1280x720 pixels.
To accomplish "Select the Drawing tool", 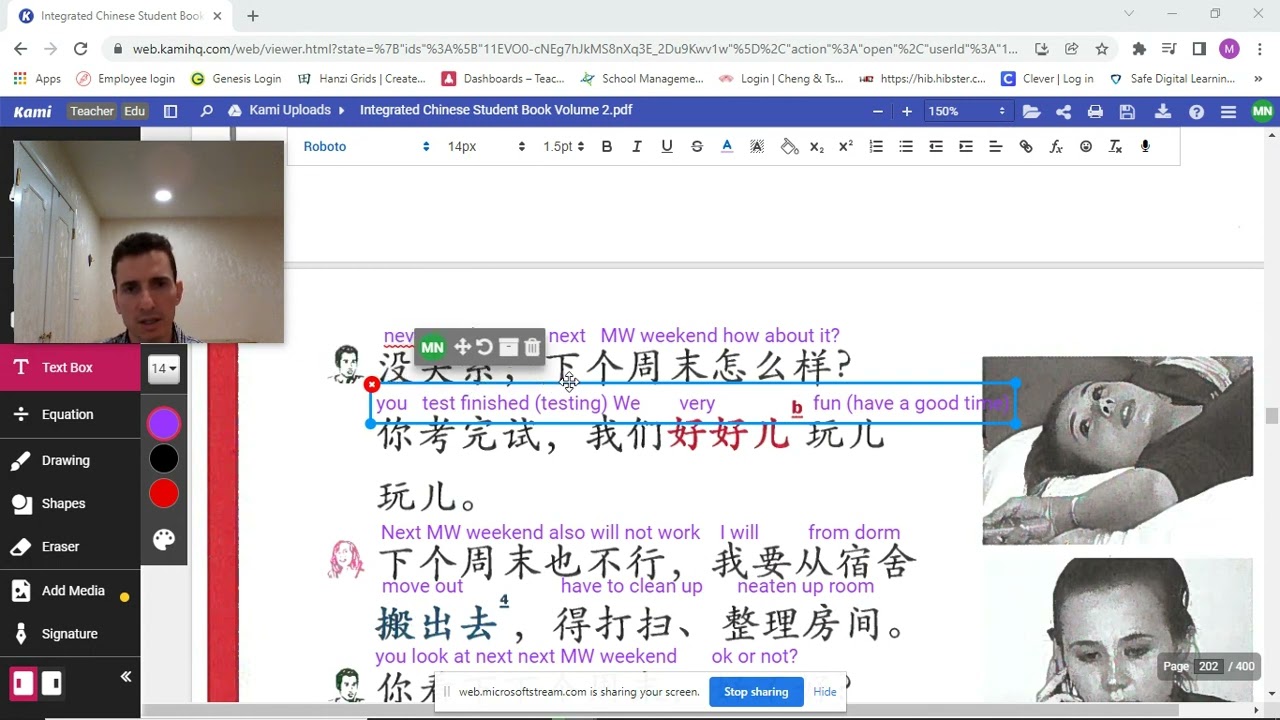I will [70, 460].
